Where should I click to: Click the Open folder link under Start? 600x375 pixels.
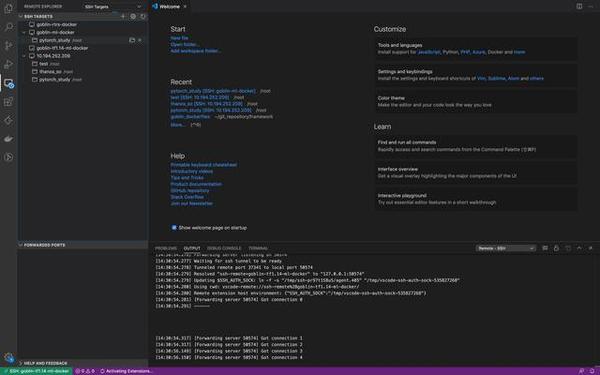coord(184,44)
